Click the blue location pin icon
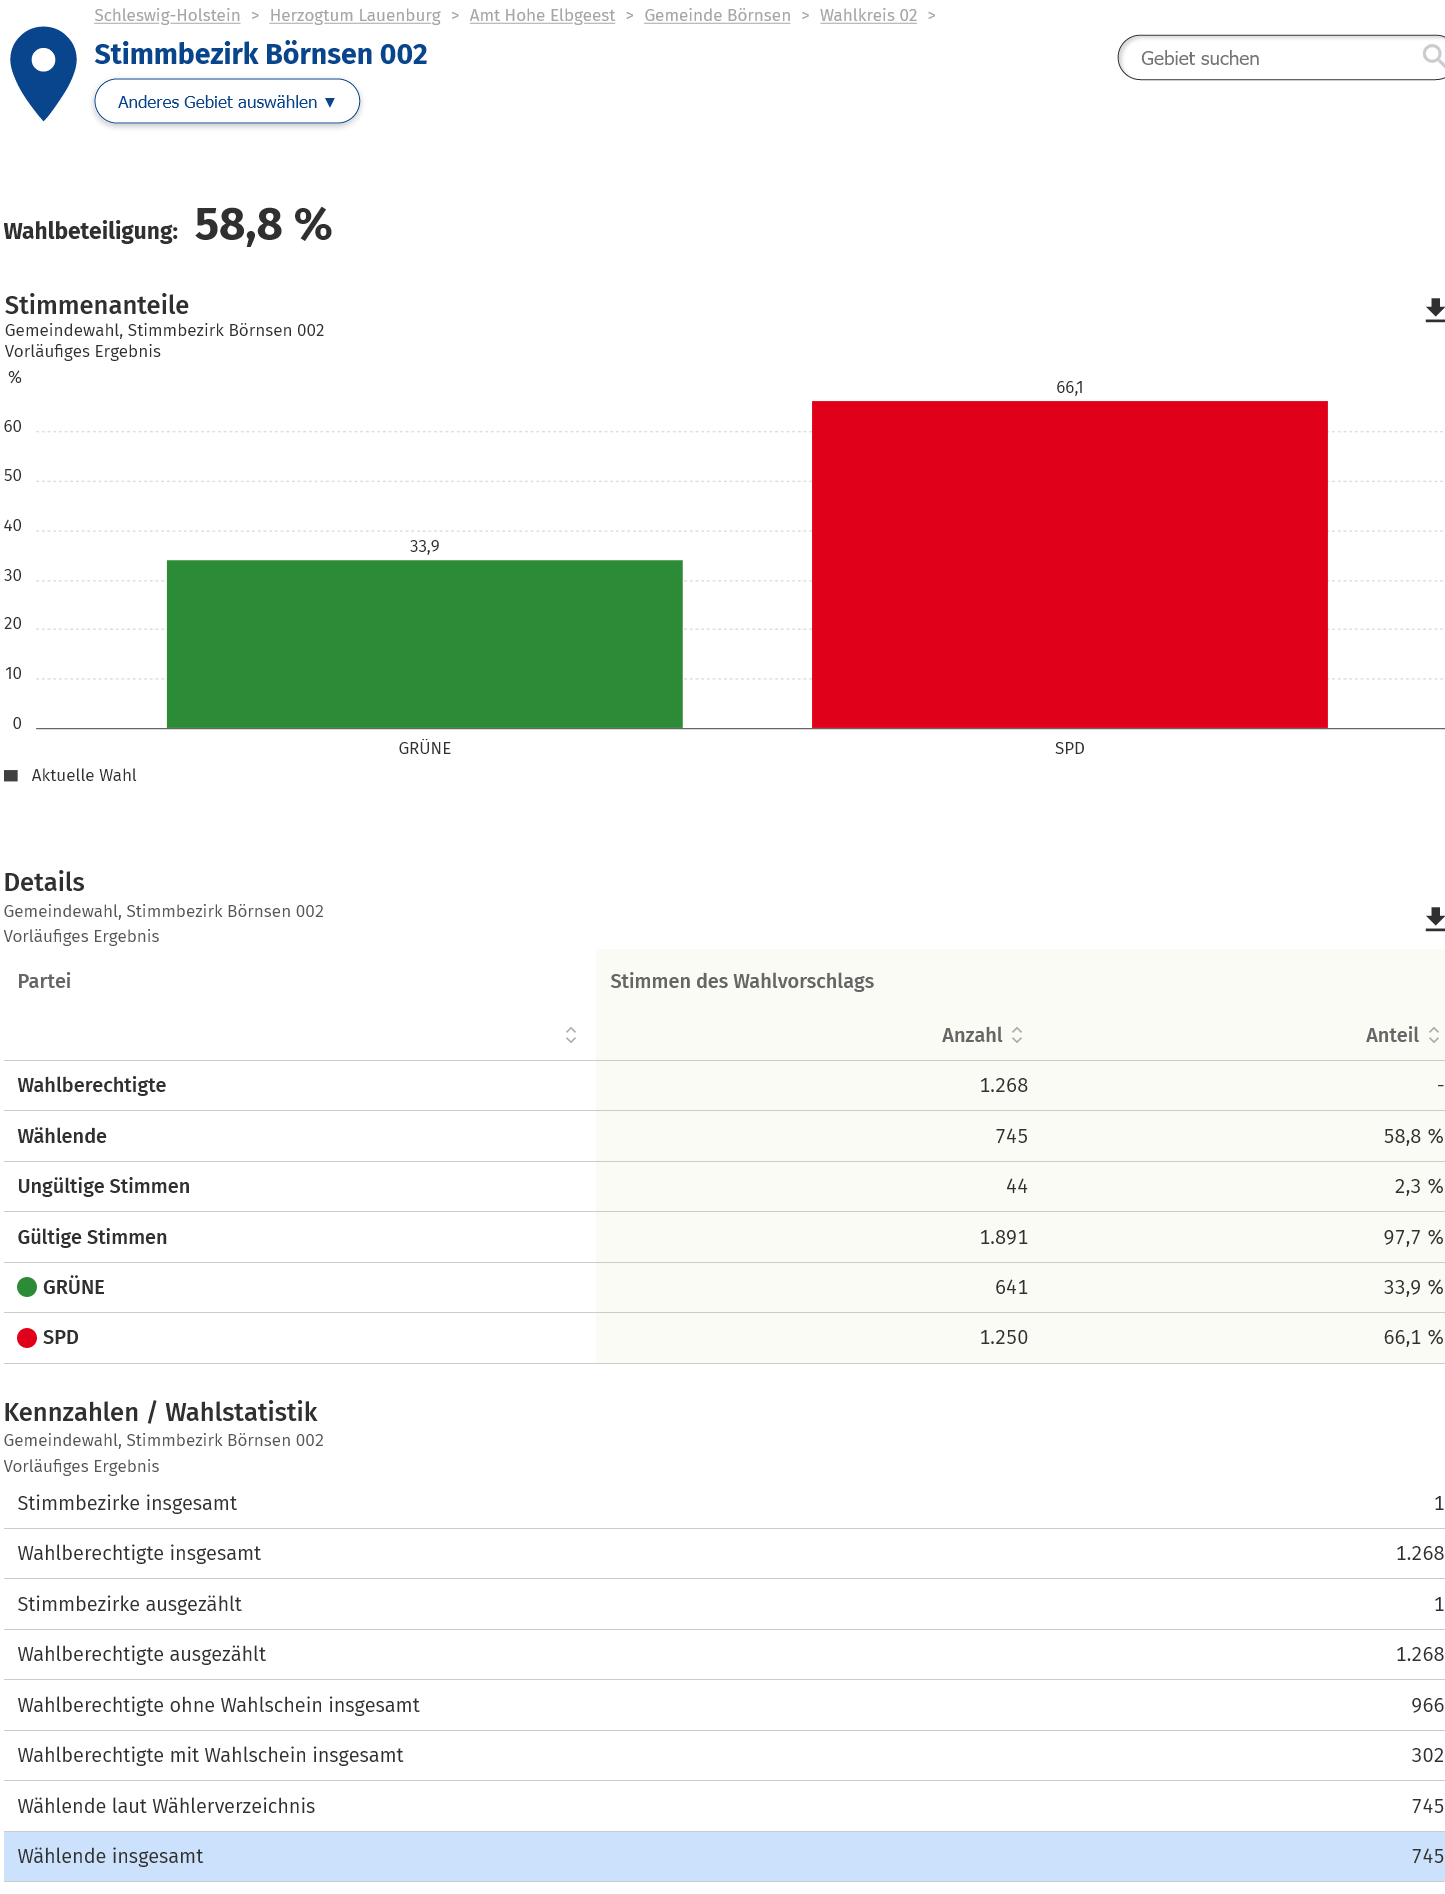 pos(43,70)
